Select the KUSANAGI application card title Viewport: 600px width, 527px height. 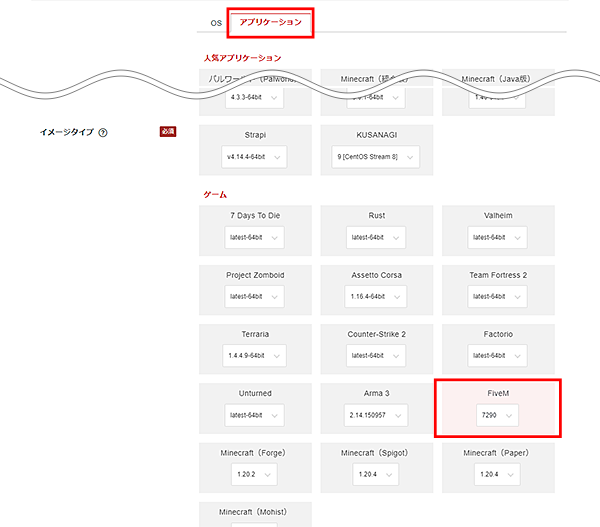coord(377,135)
